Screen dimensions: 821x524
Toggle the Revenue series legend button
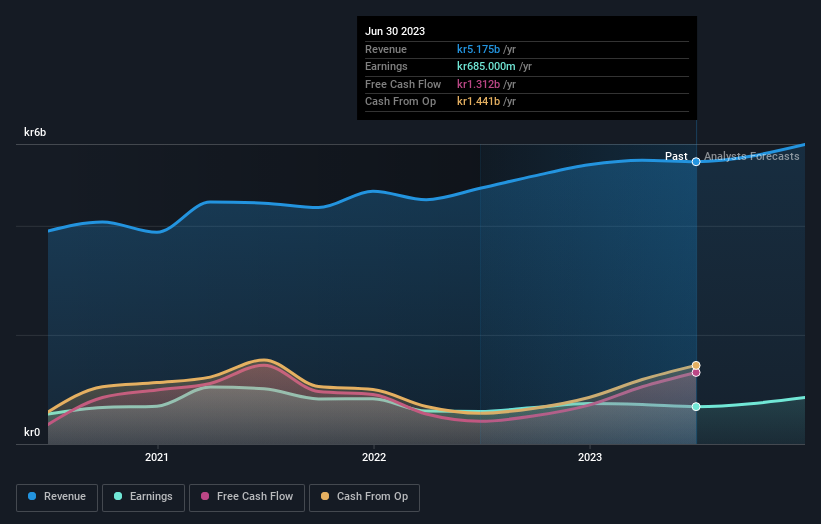tap(57, 497)
